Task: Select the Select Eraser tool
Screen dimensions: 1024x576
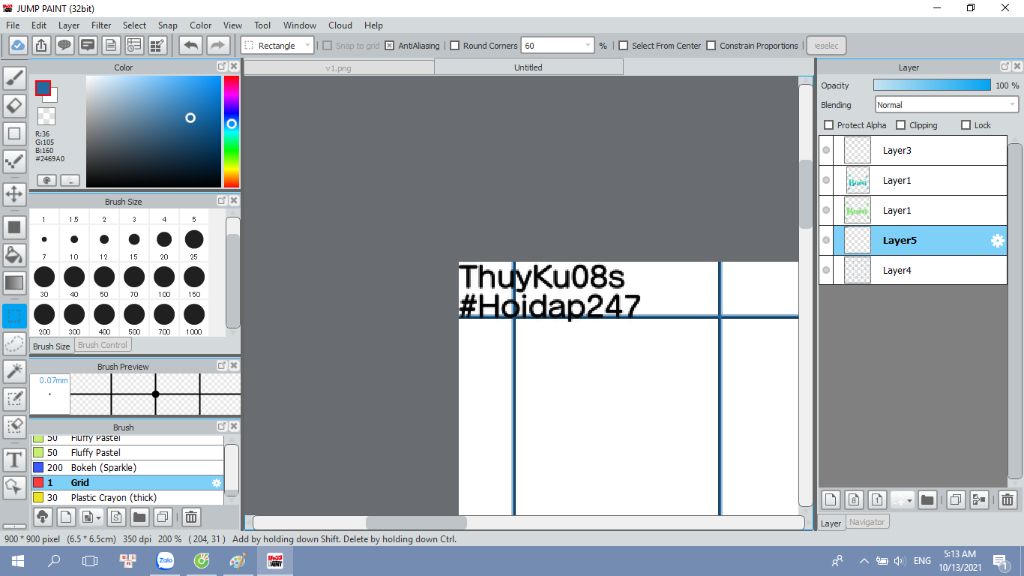Action: (x=14, y=426)
